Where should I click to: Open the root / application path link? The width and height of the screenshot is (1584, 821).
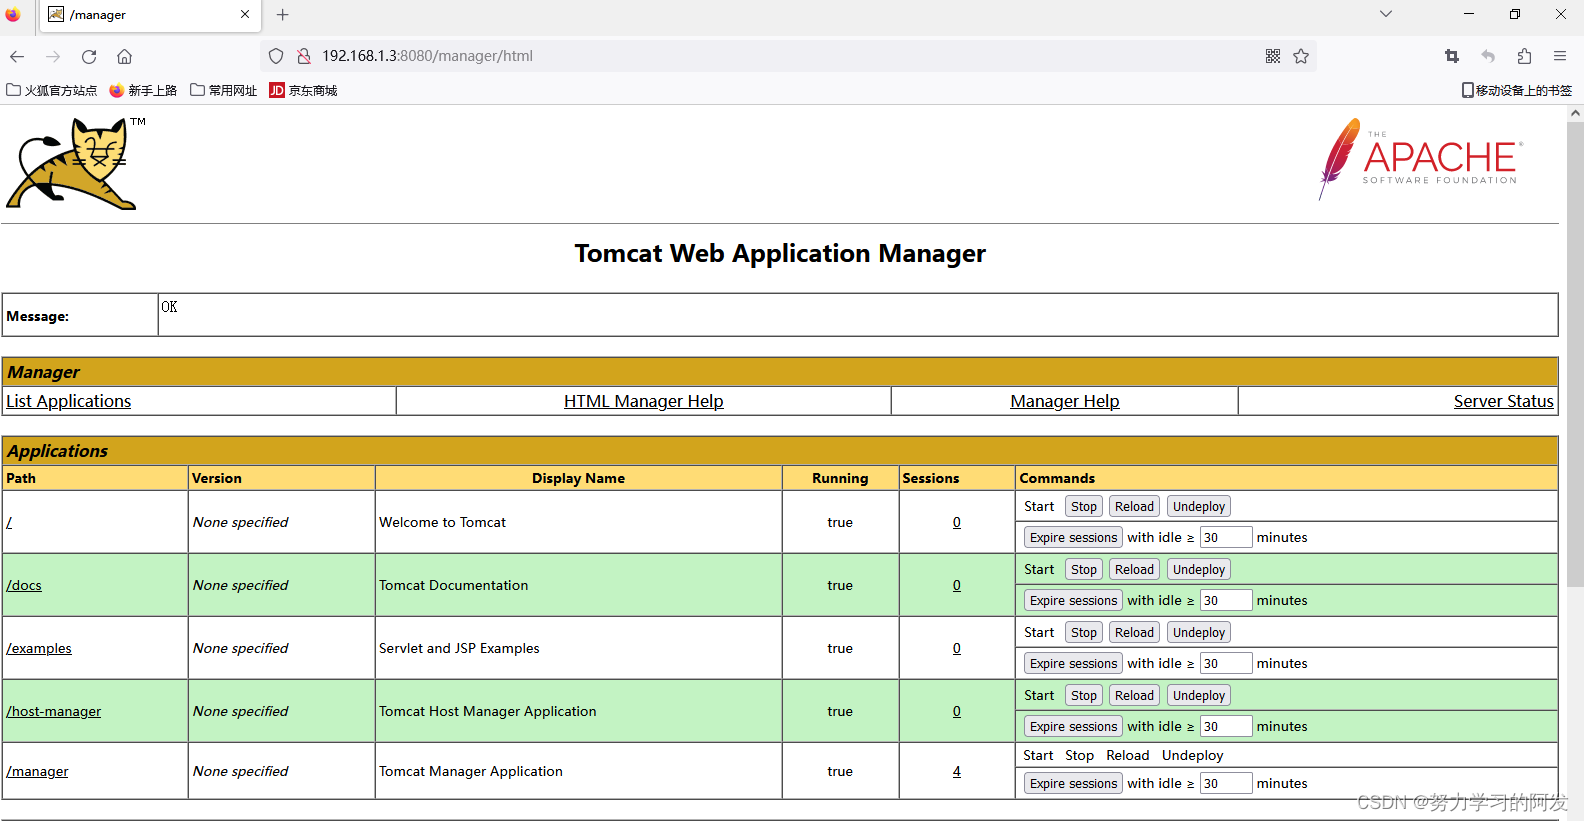[9, 522]
